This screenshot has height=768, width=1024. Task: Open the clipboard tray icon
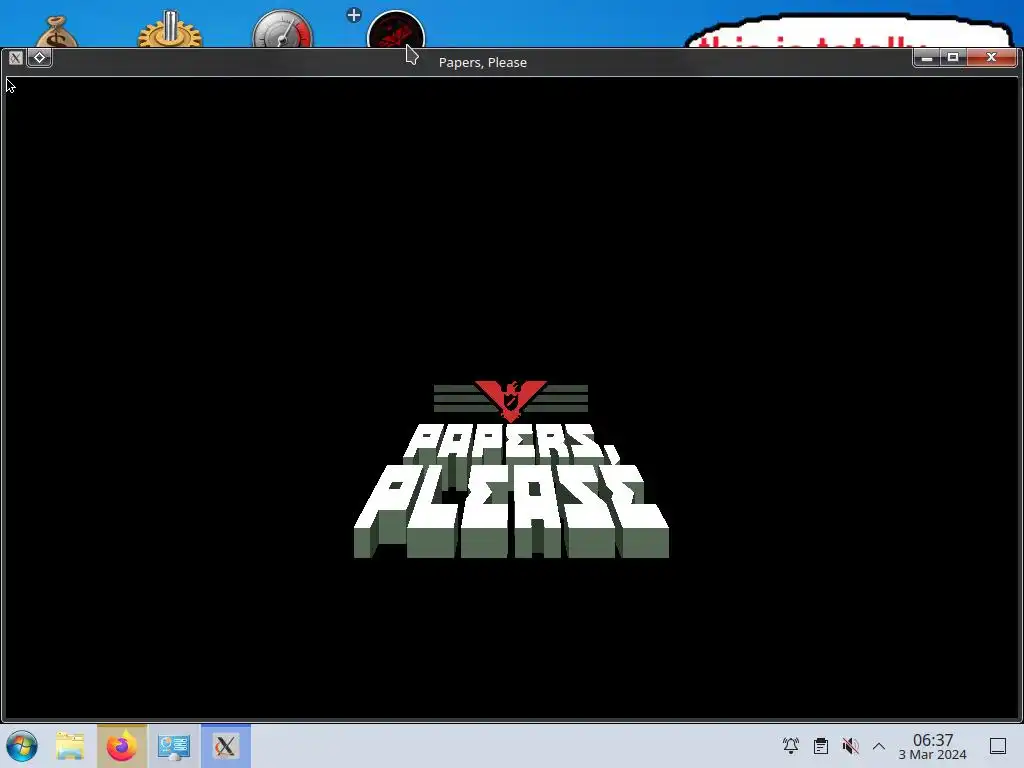821,746
